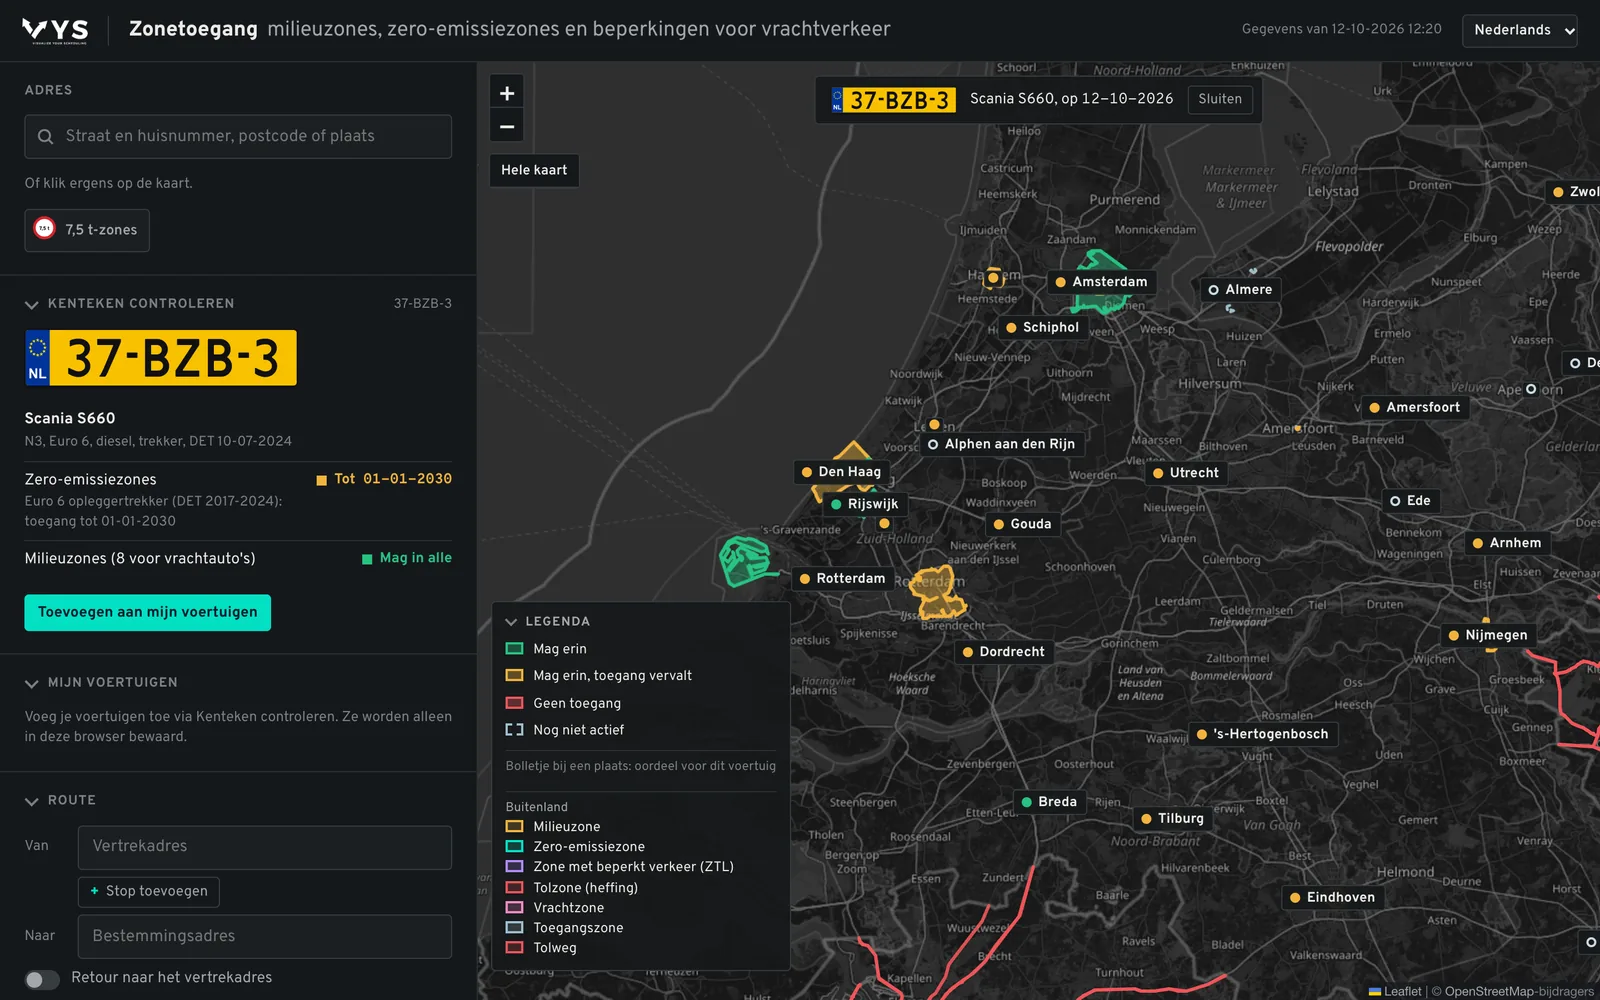
Task: Click the address search field
Action: point(238,136)
